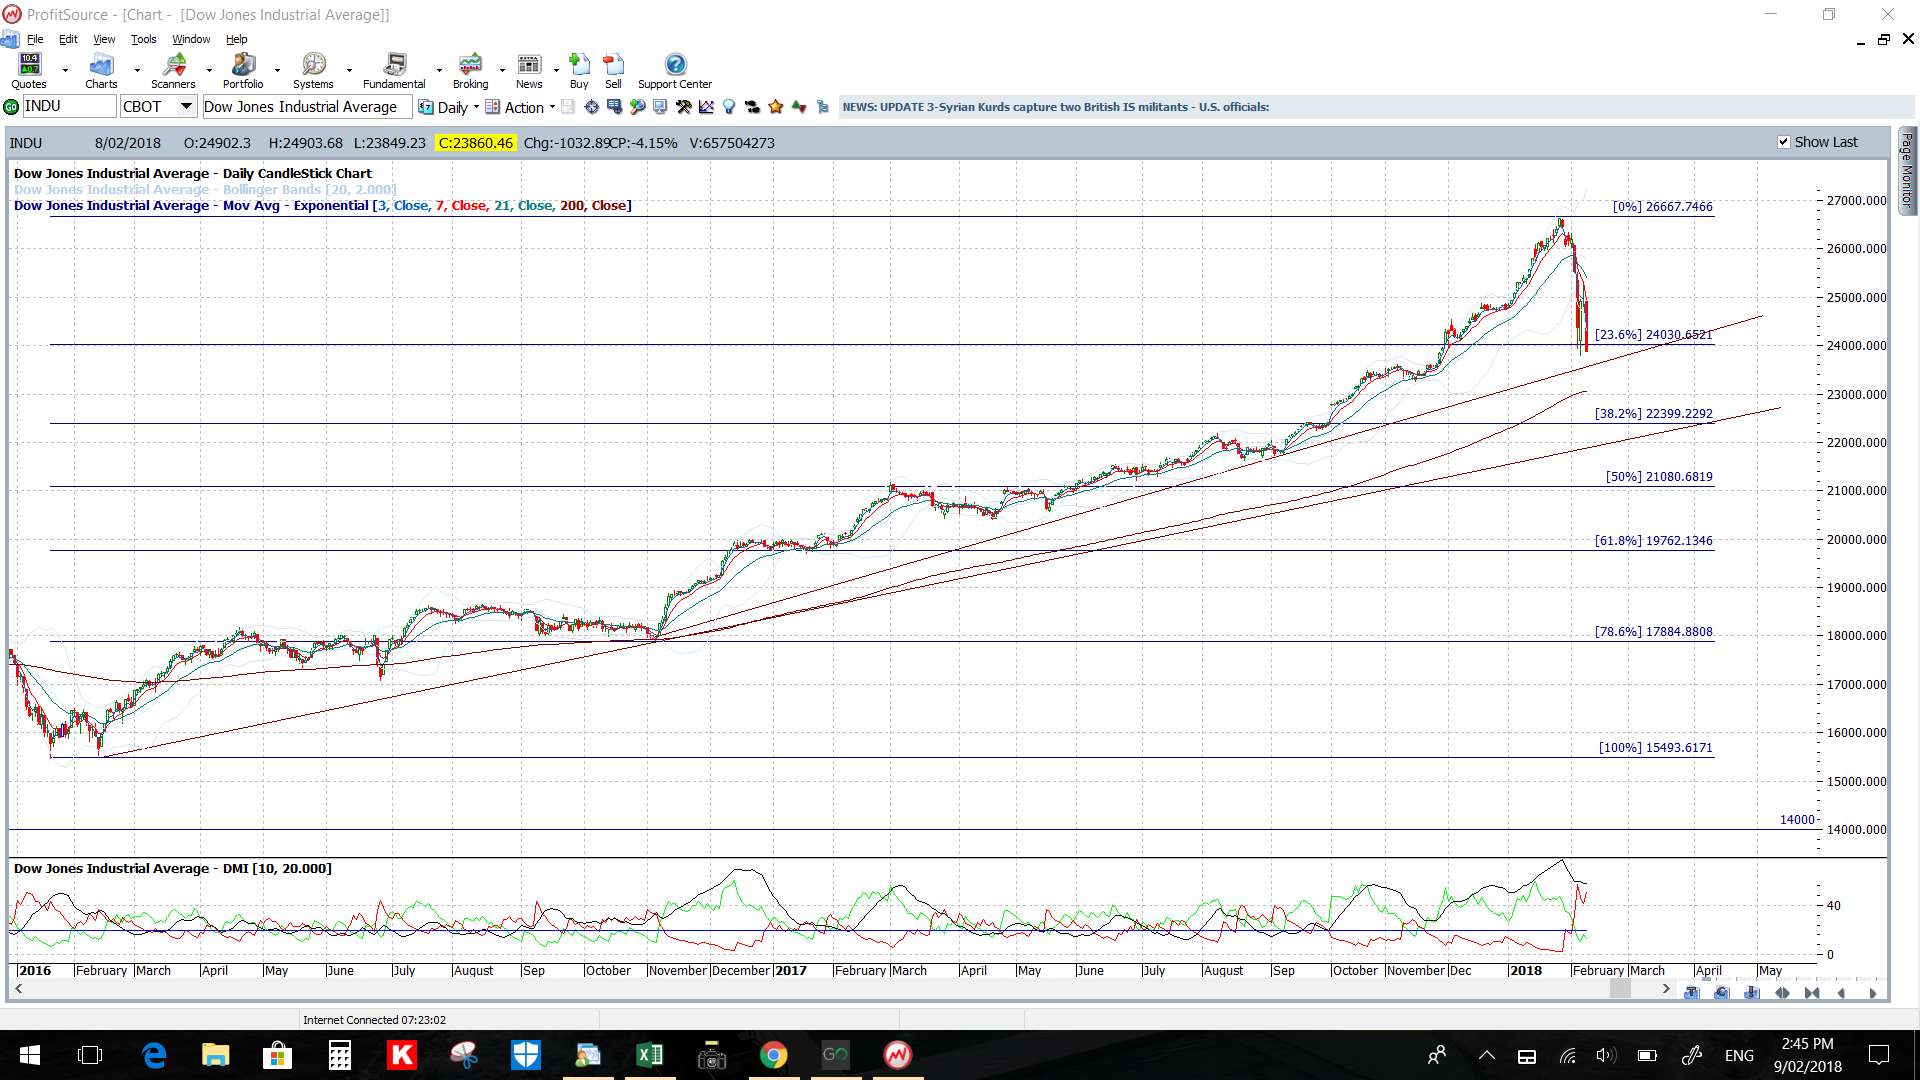
Task: Click the green-red arrows icon
Action: 798,107
